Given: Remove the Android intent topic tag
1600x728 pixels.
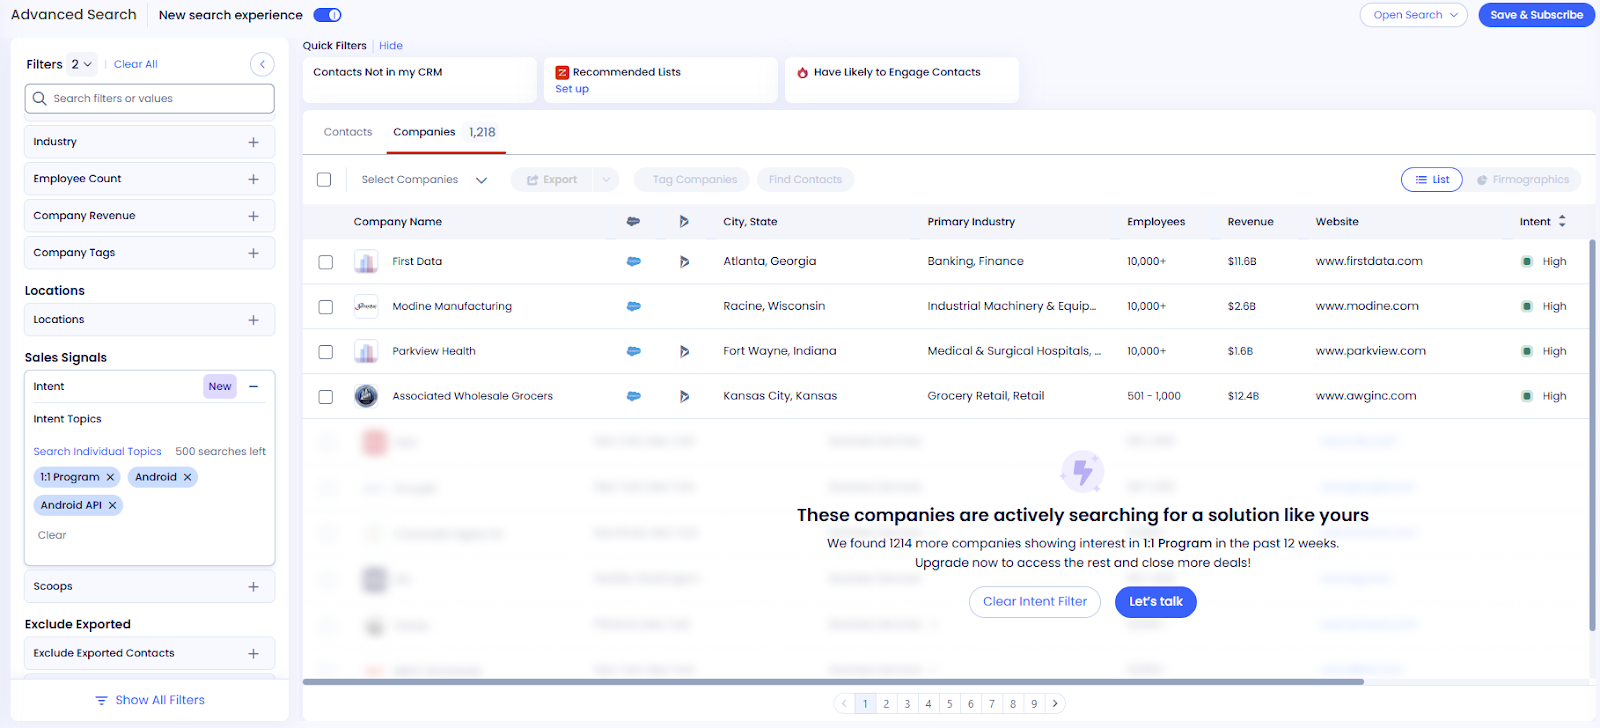Looking at the screenshot, I should [x=187, y=477].
